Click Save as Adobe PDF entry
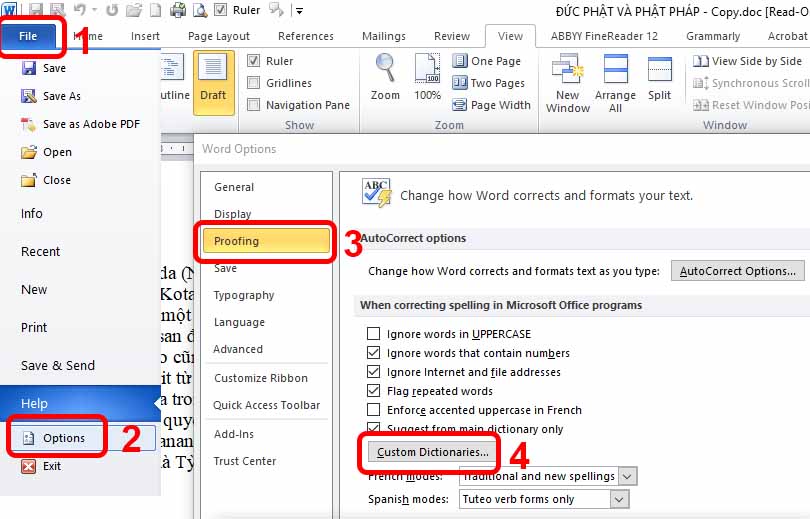 click(x=81, y=124)
